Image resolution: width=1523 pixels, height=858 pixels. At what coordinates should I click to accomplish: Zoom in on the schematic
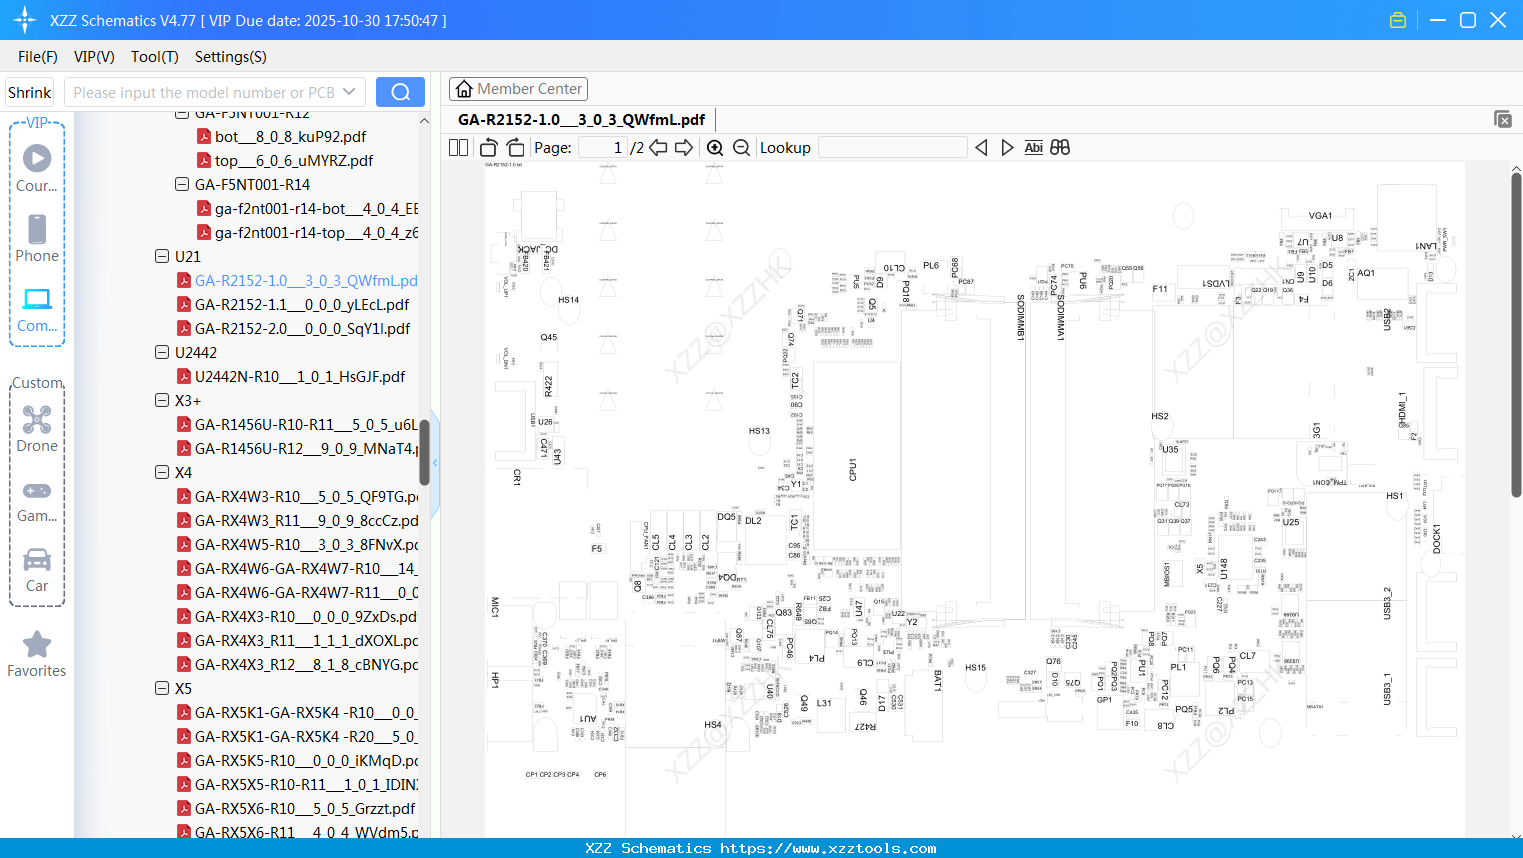pos(715,147)
